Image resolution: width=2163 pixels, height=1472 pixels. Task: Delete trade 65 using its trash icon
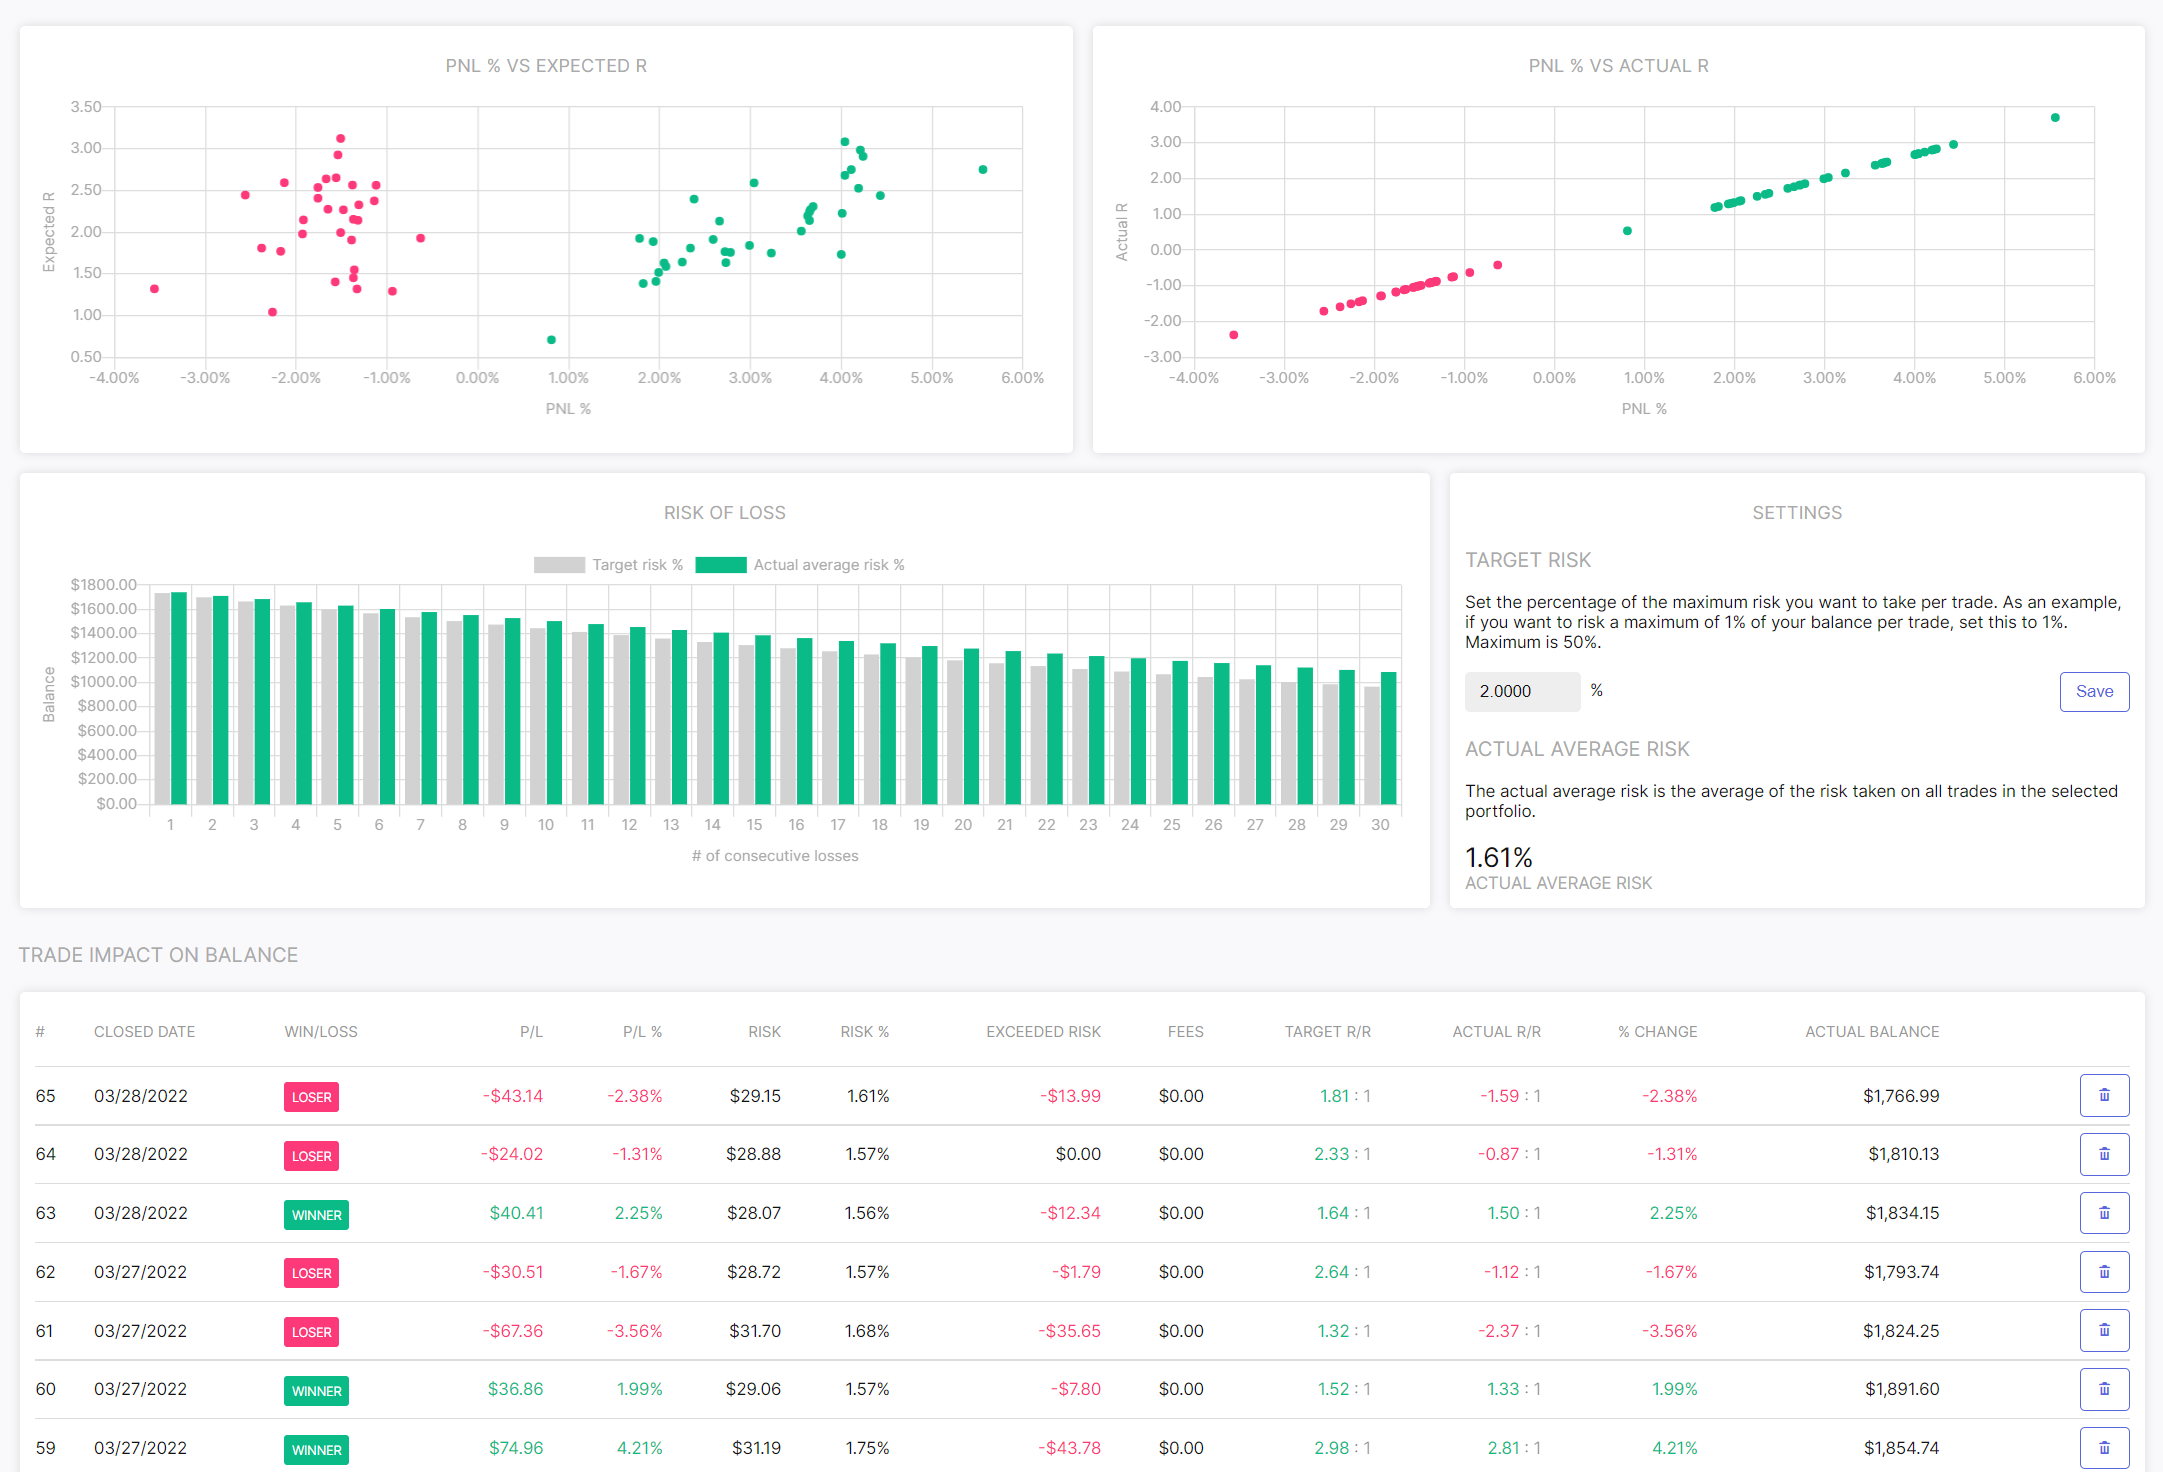coord(2104,1095)
